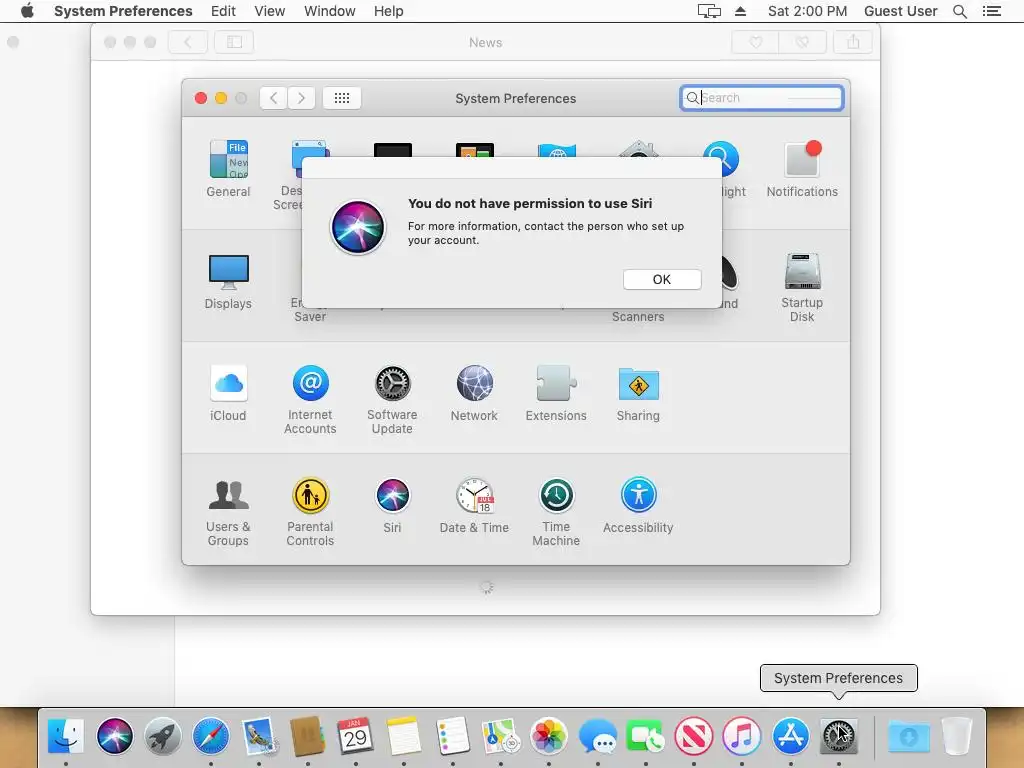1024x768 pixels.
Task: Open Messages from the Dock
Action: [598, 736]
